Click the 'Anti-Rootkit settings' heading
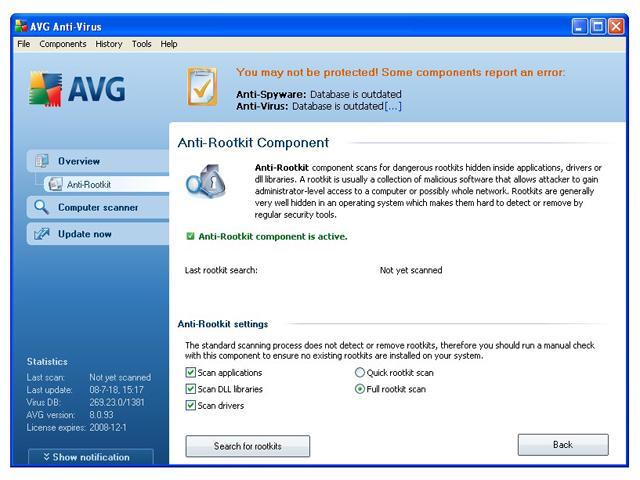Image resolution: width=640 pixels, height=480 pixels. pyautogui.click(x=223, y=324)
